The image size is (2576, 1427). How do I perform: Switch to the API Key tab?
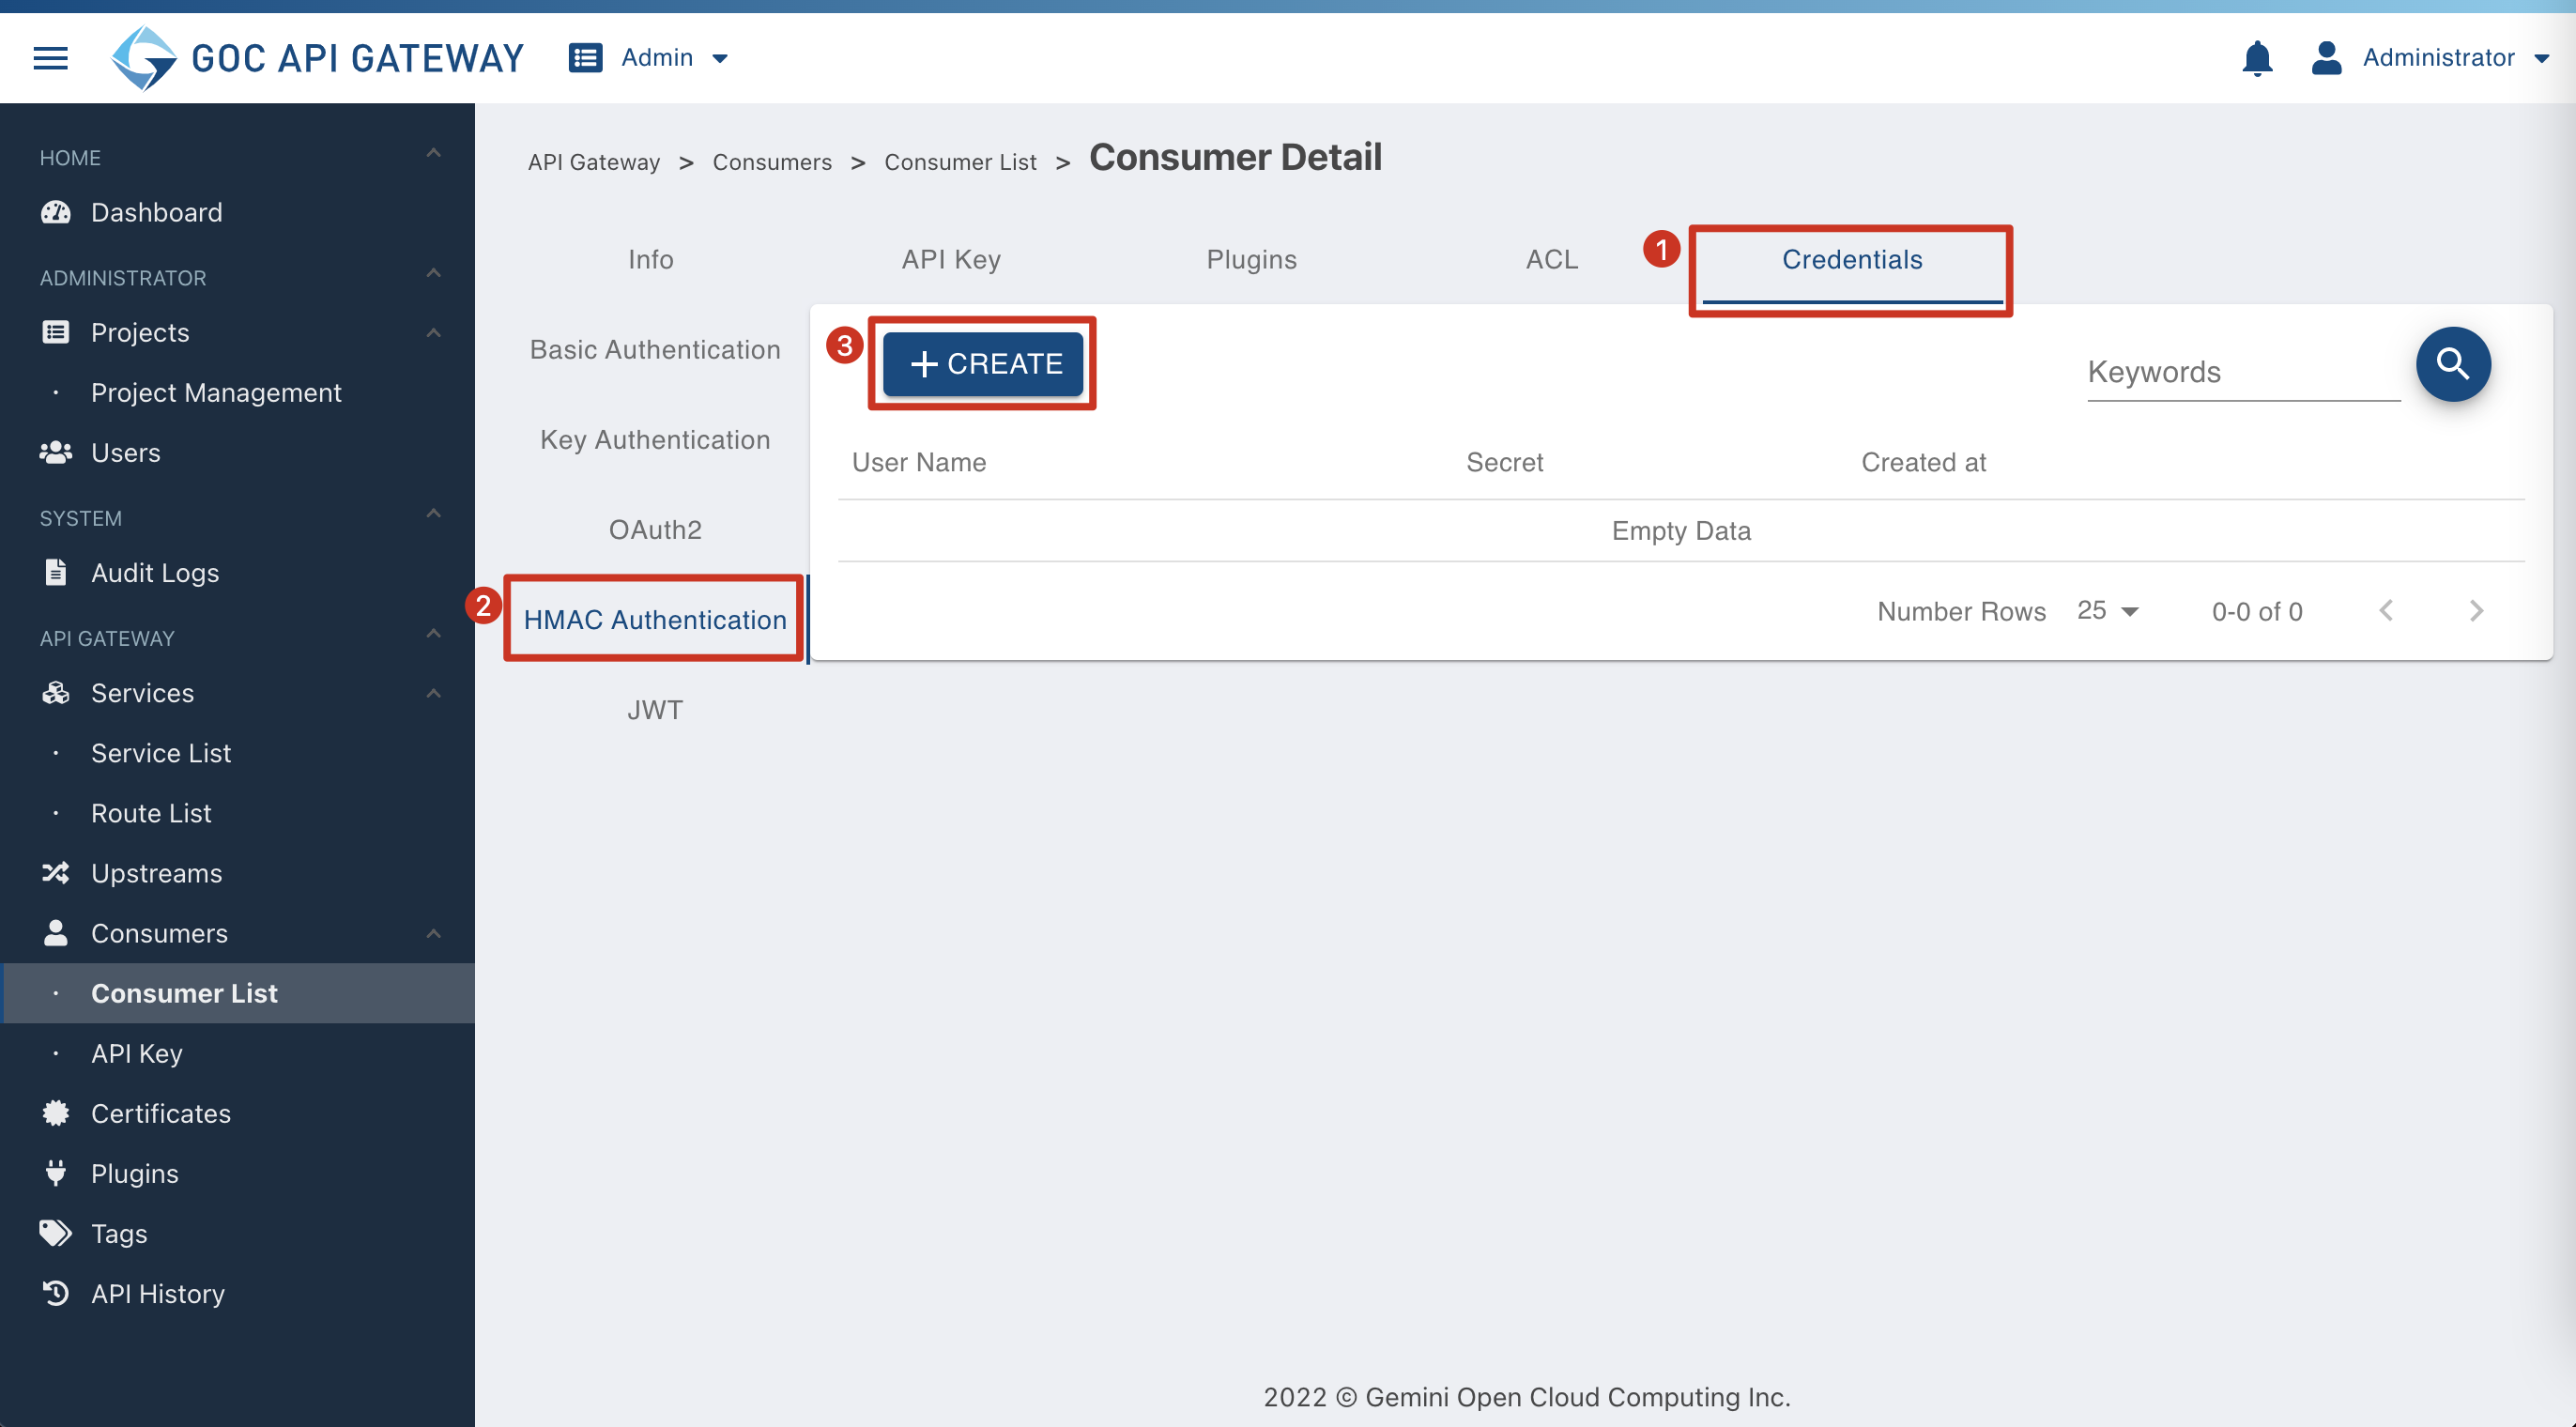pos(951,259)
